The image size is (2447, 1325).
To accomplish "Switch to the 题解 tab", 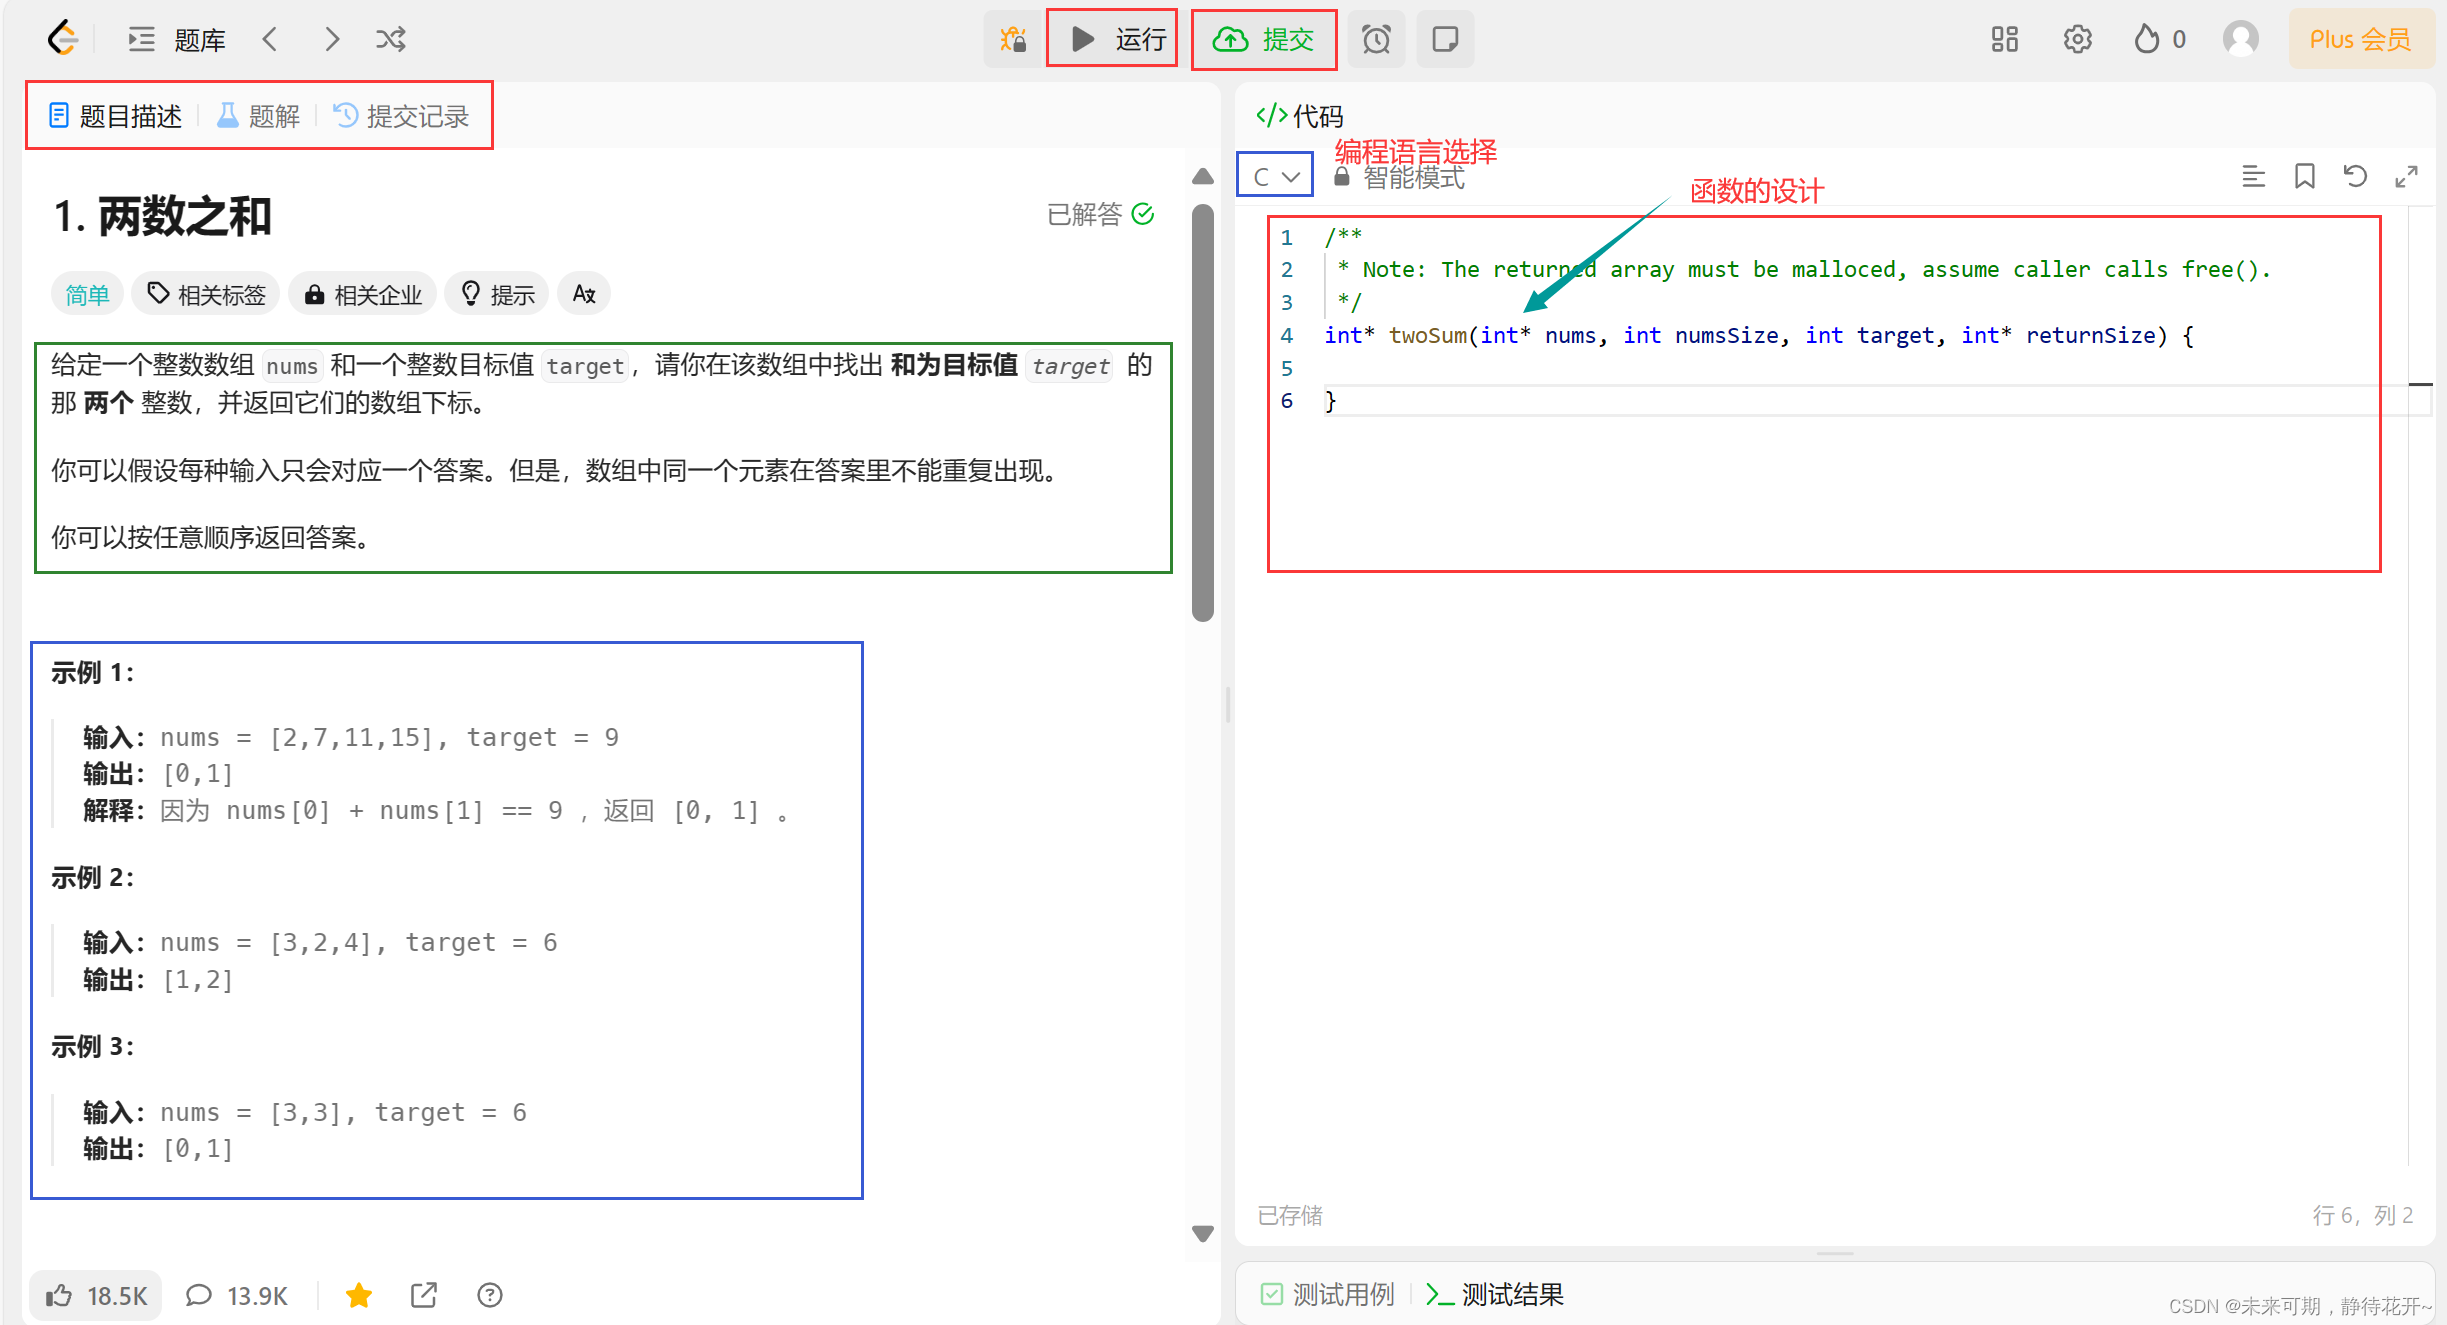I will coord(259,116).
